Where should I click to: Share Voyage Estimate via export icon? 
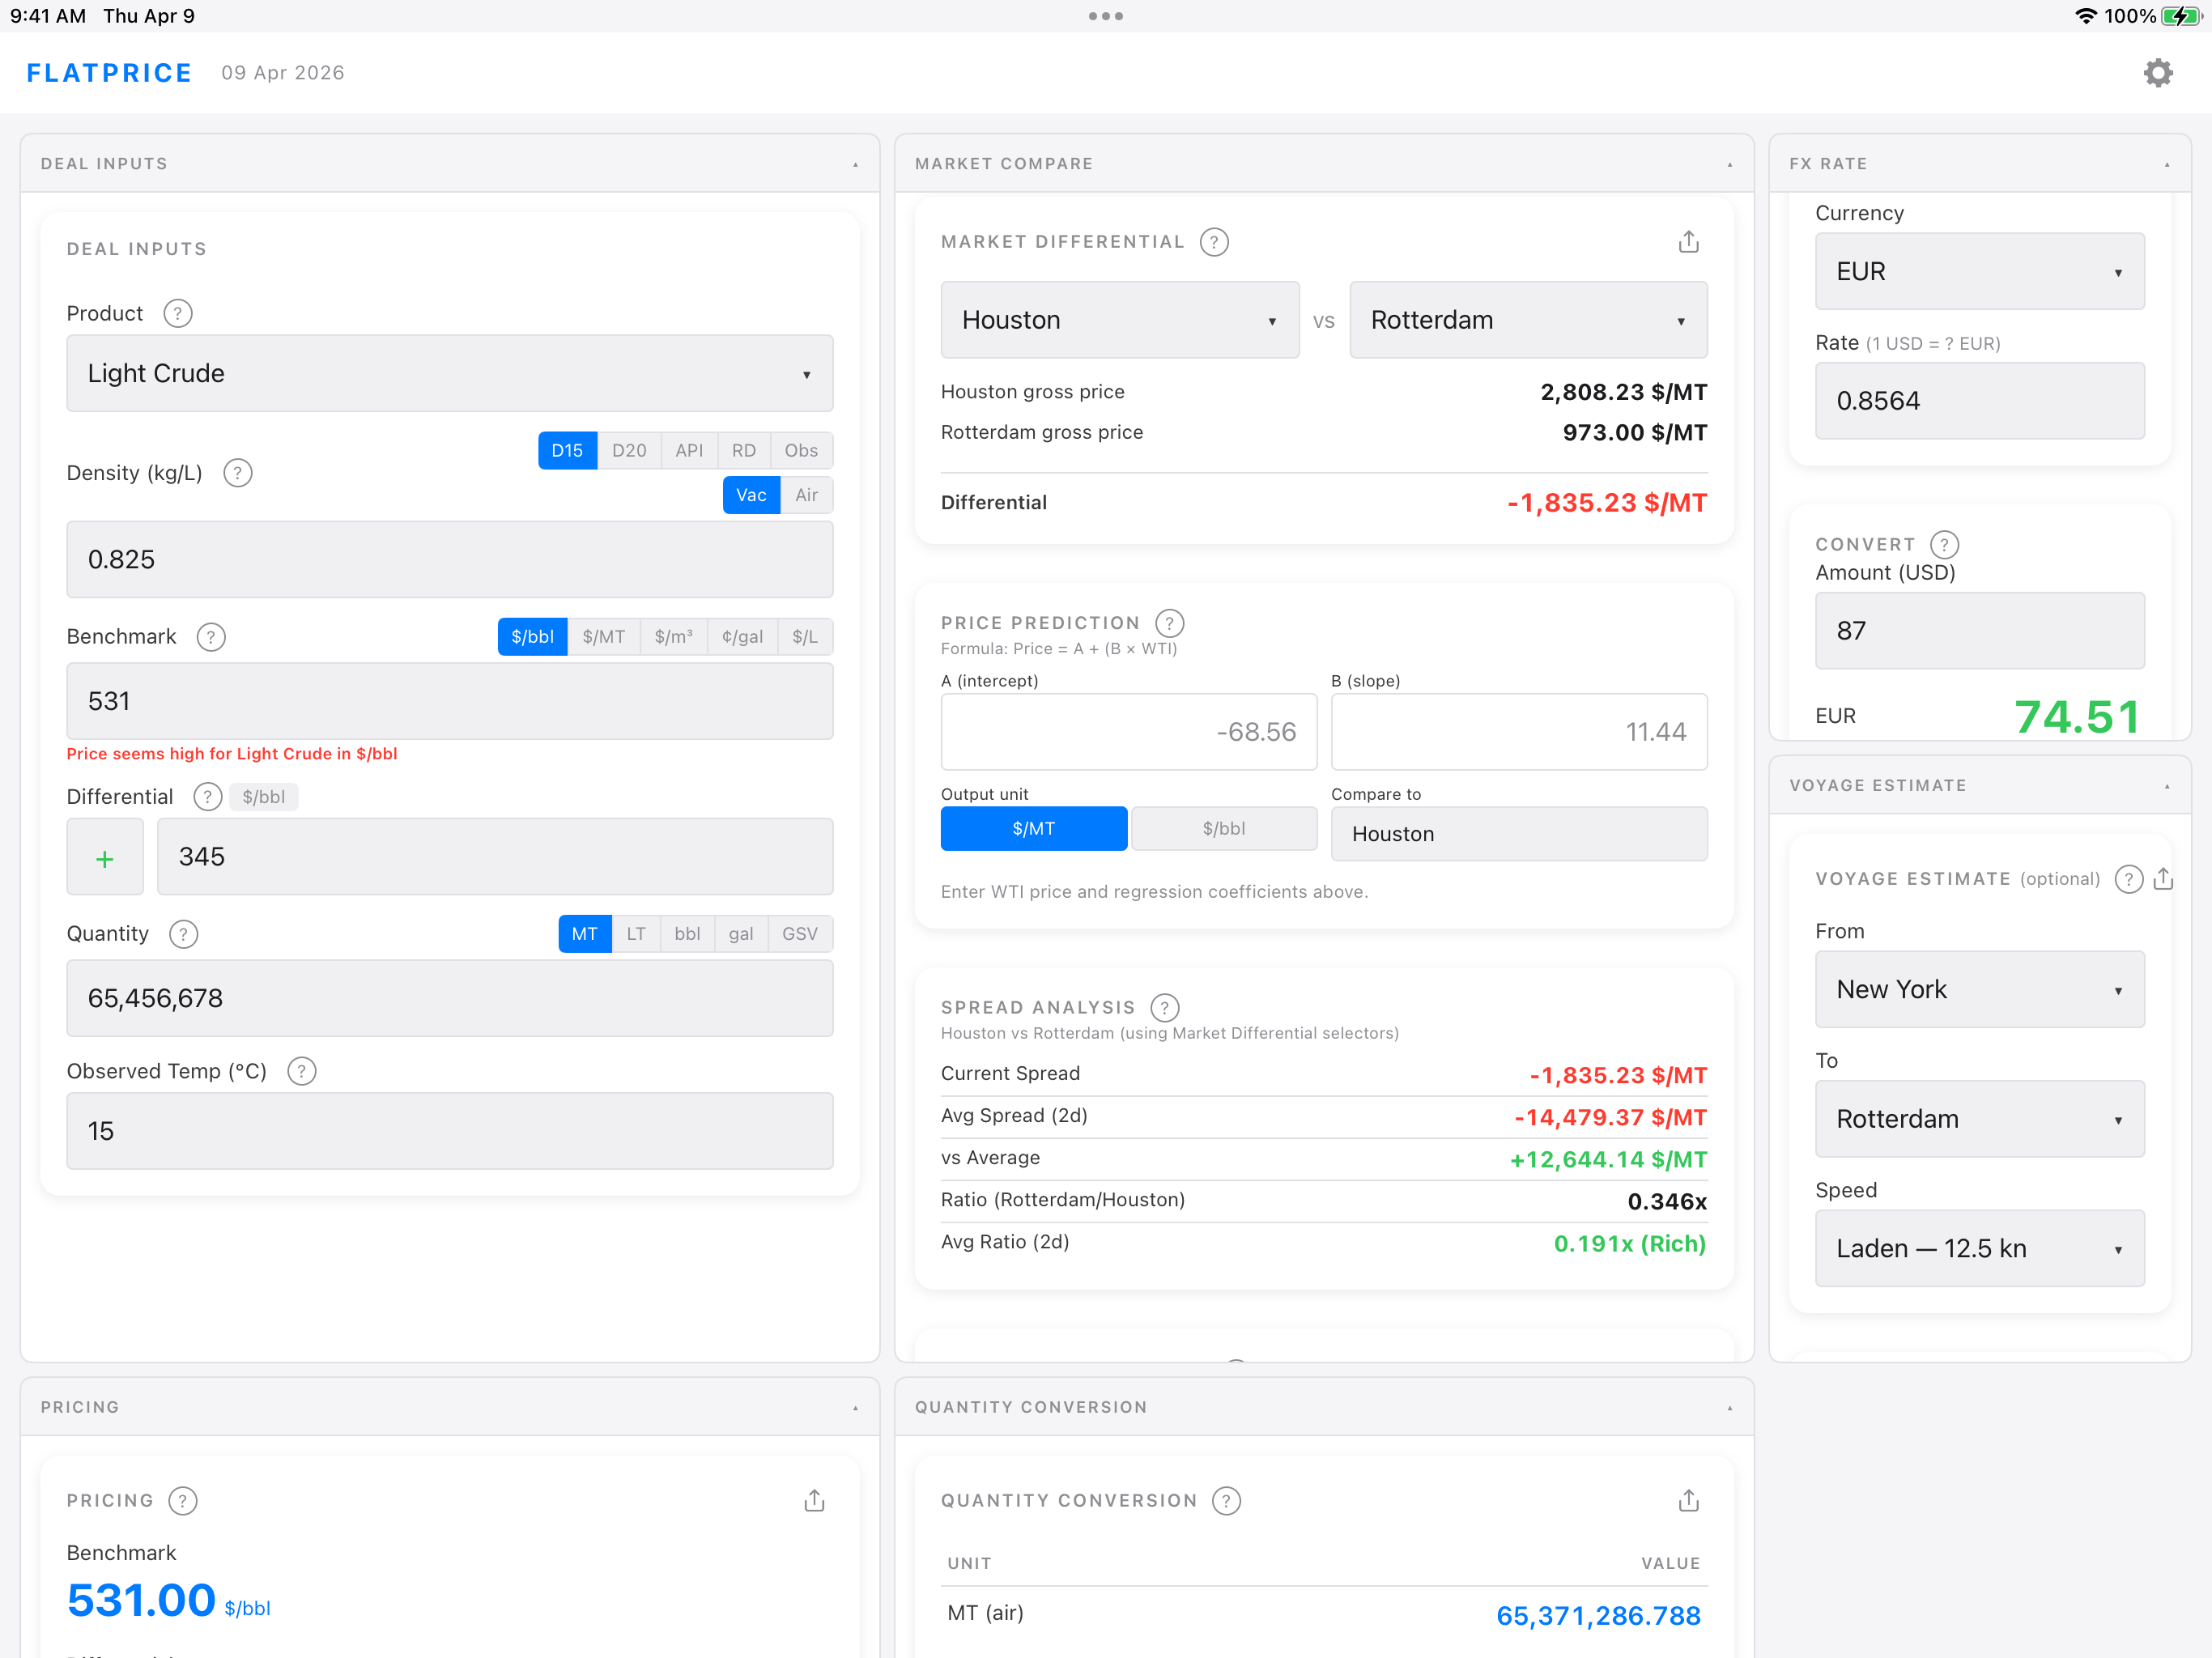coord(2163,879)
